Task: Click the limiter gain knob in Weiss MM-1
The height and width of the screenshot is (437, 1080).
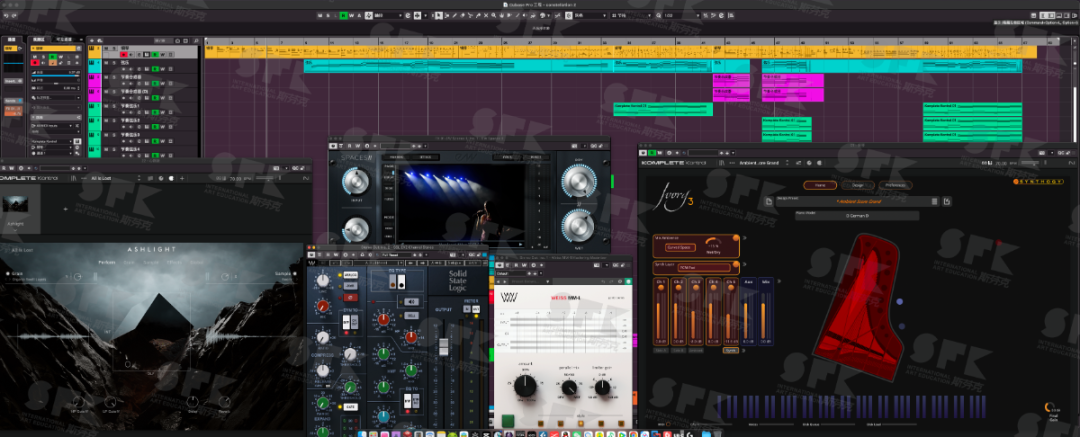Action: [603, 387]
